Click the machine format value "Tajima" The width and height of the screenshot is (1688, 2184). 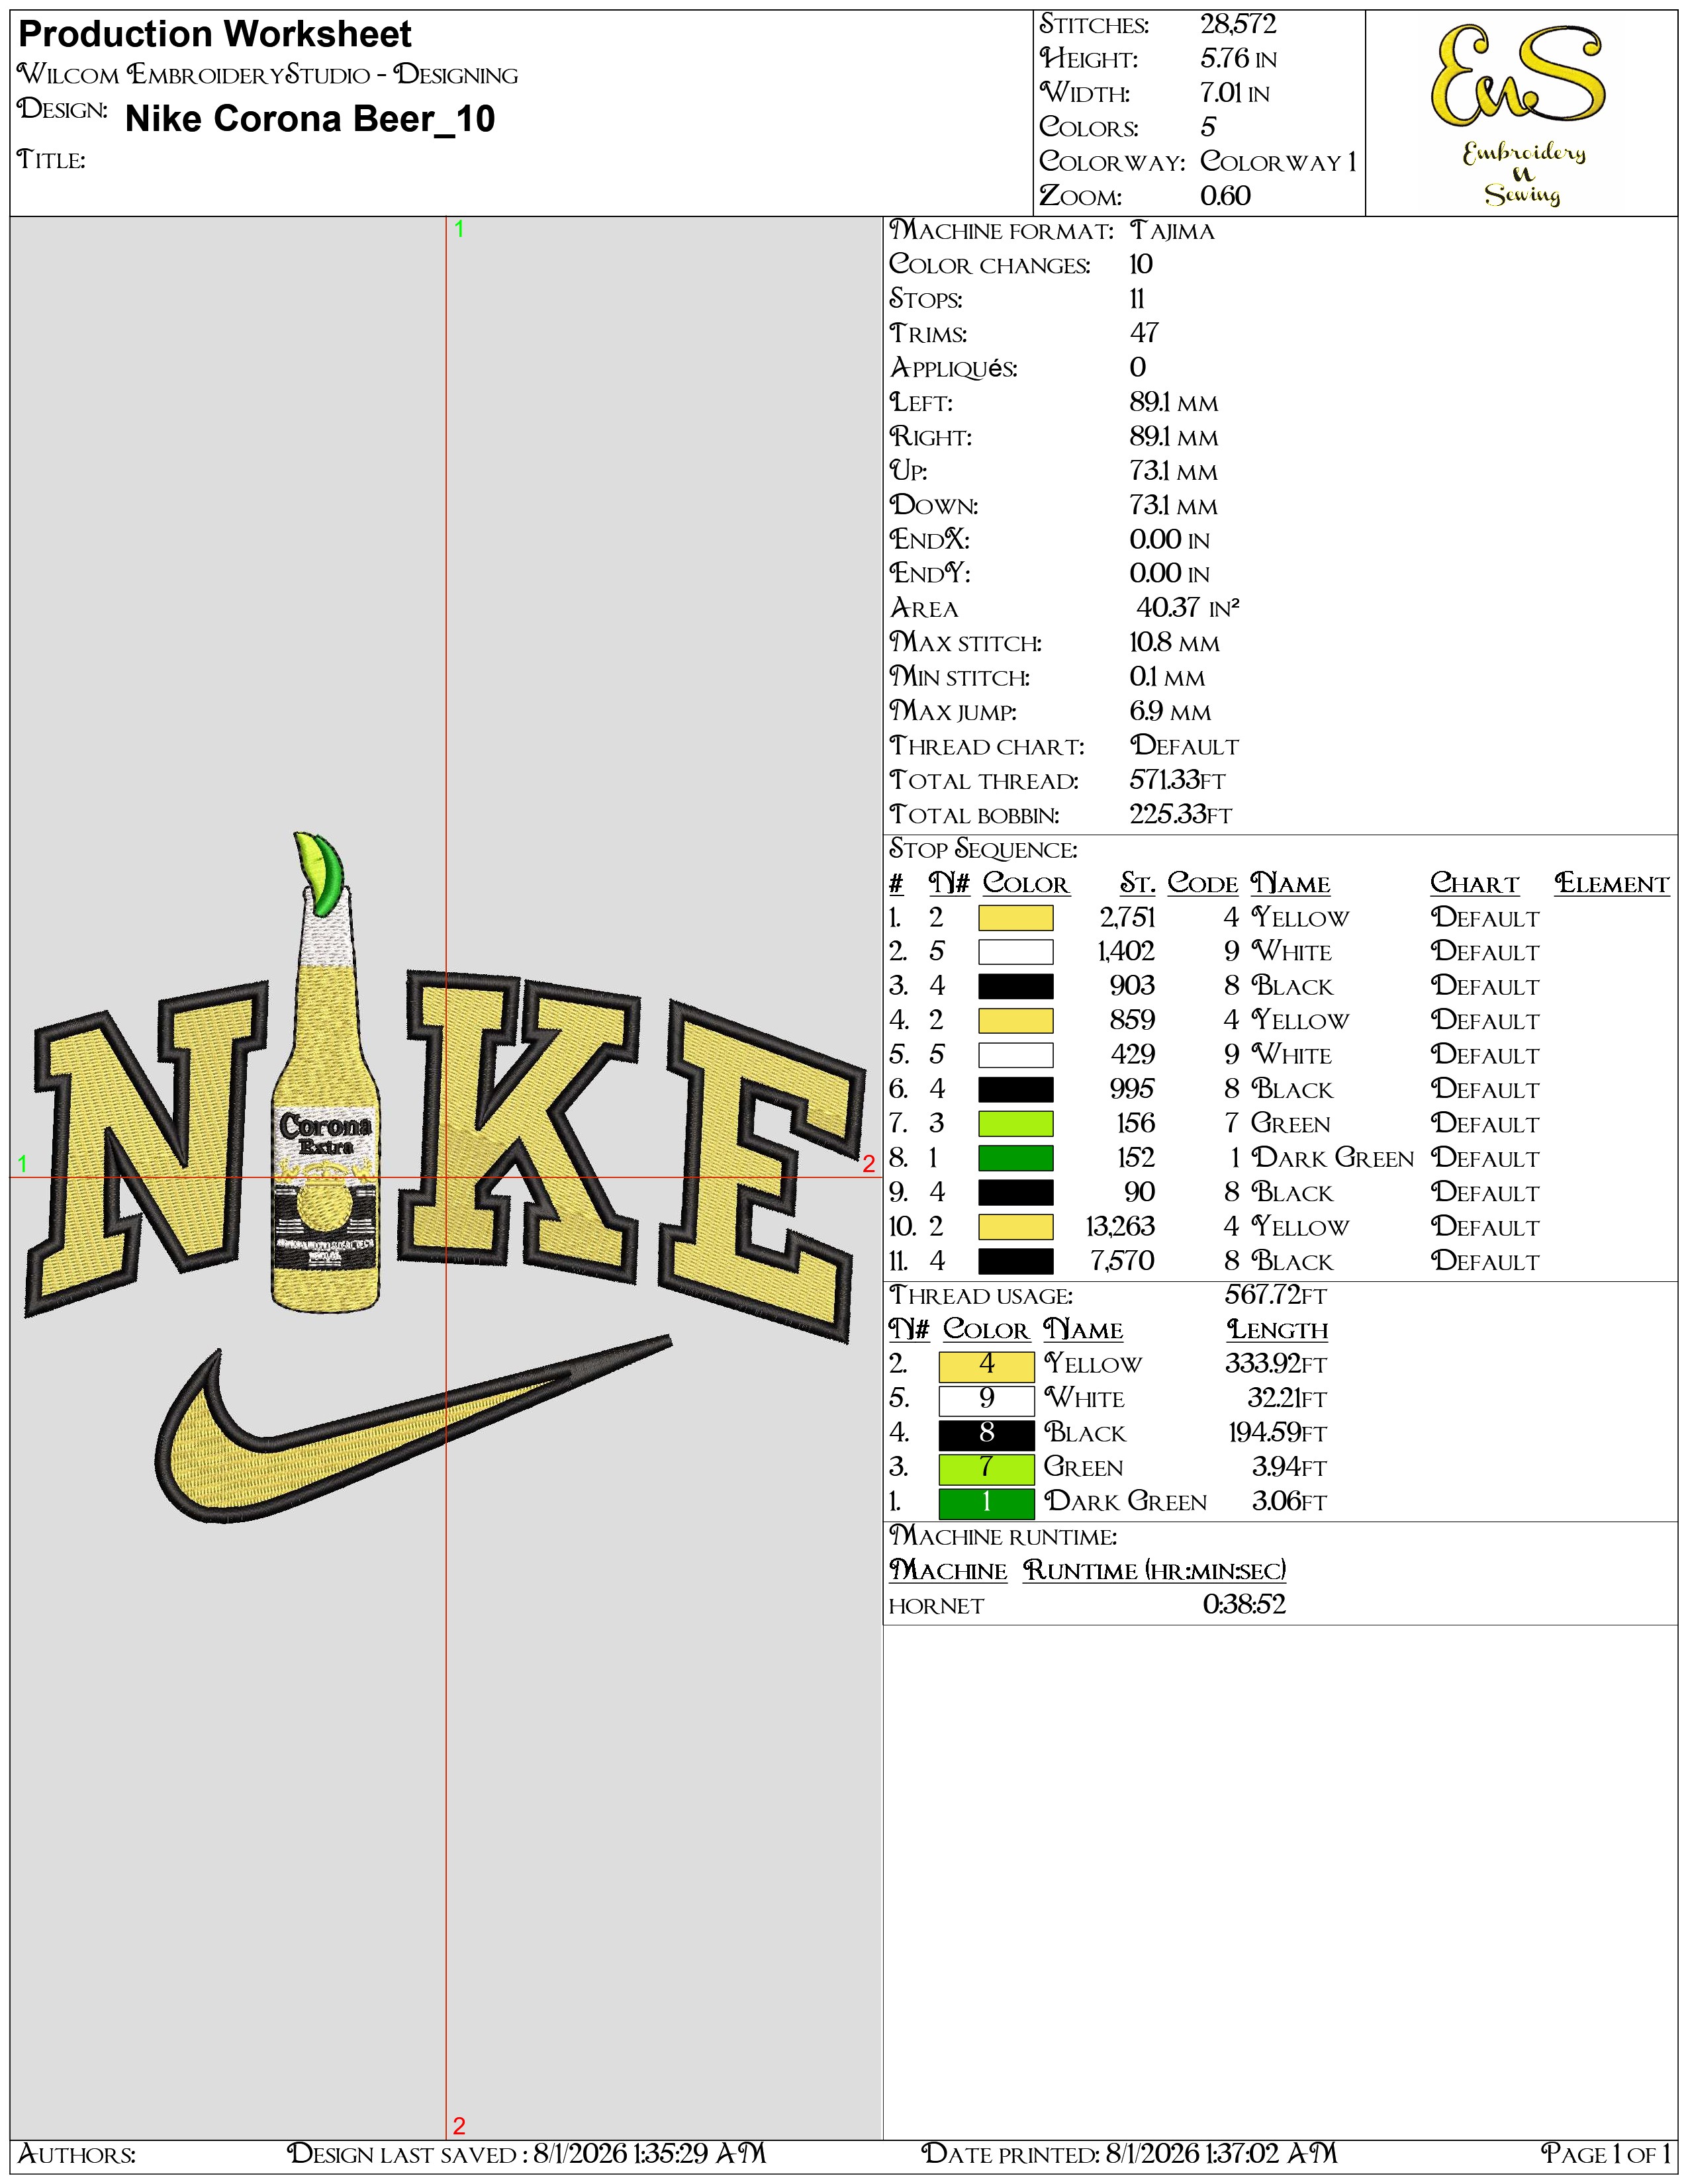(1172, 231)
